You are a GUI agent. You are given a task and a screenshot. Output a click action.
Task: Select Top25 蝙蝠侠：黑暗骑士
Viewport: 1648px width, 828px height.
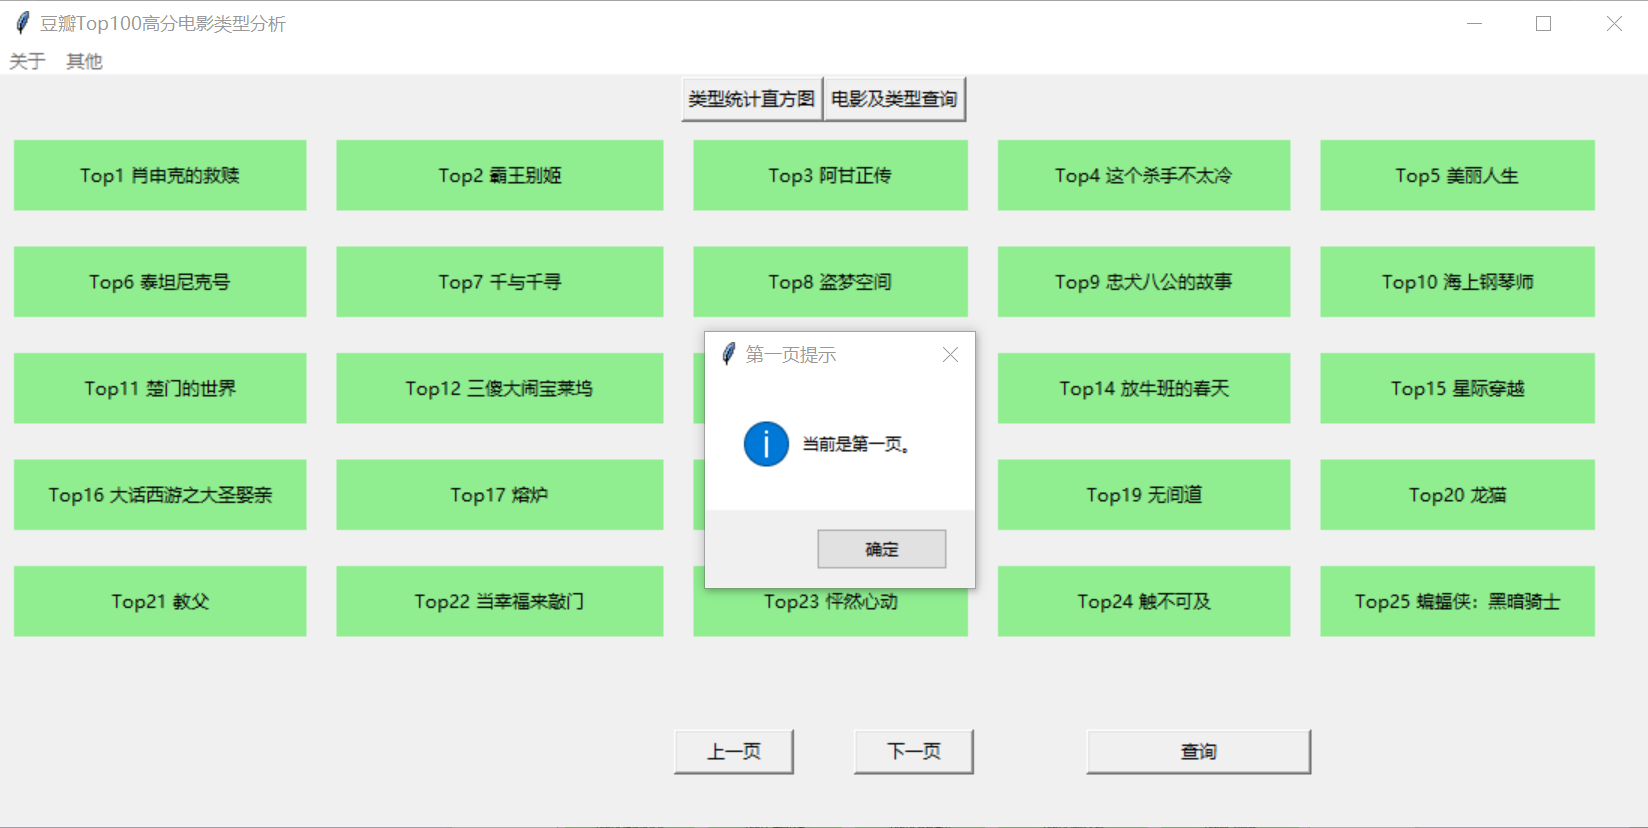tap(1457, 601)
